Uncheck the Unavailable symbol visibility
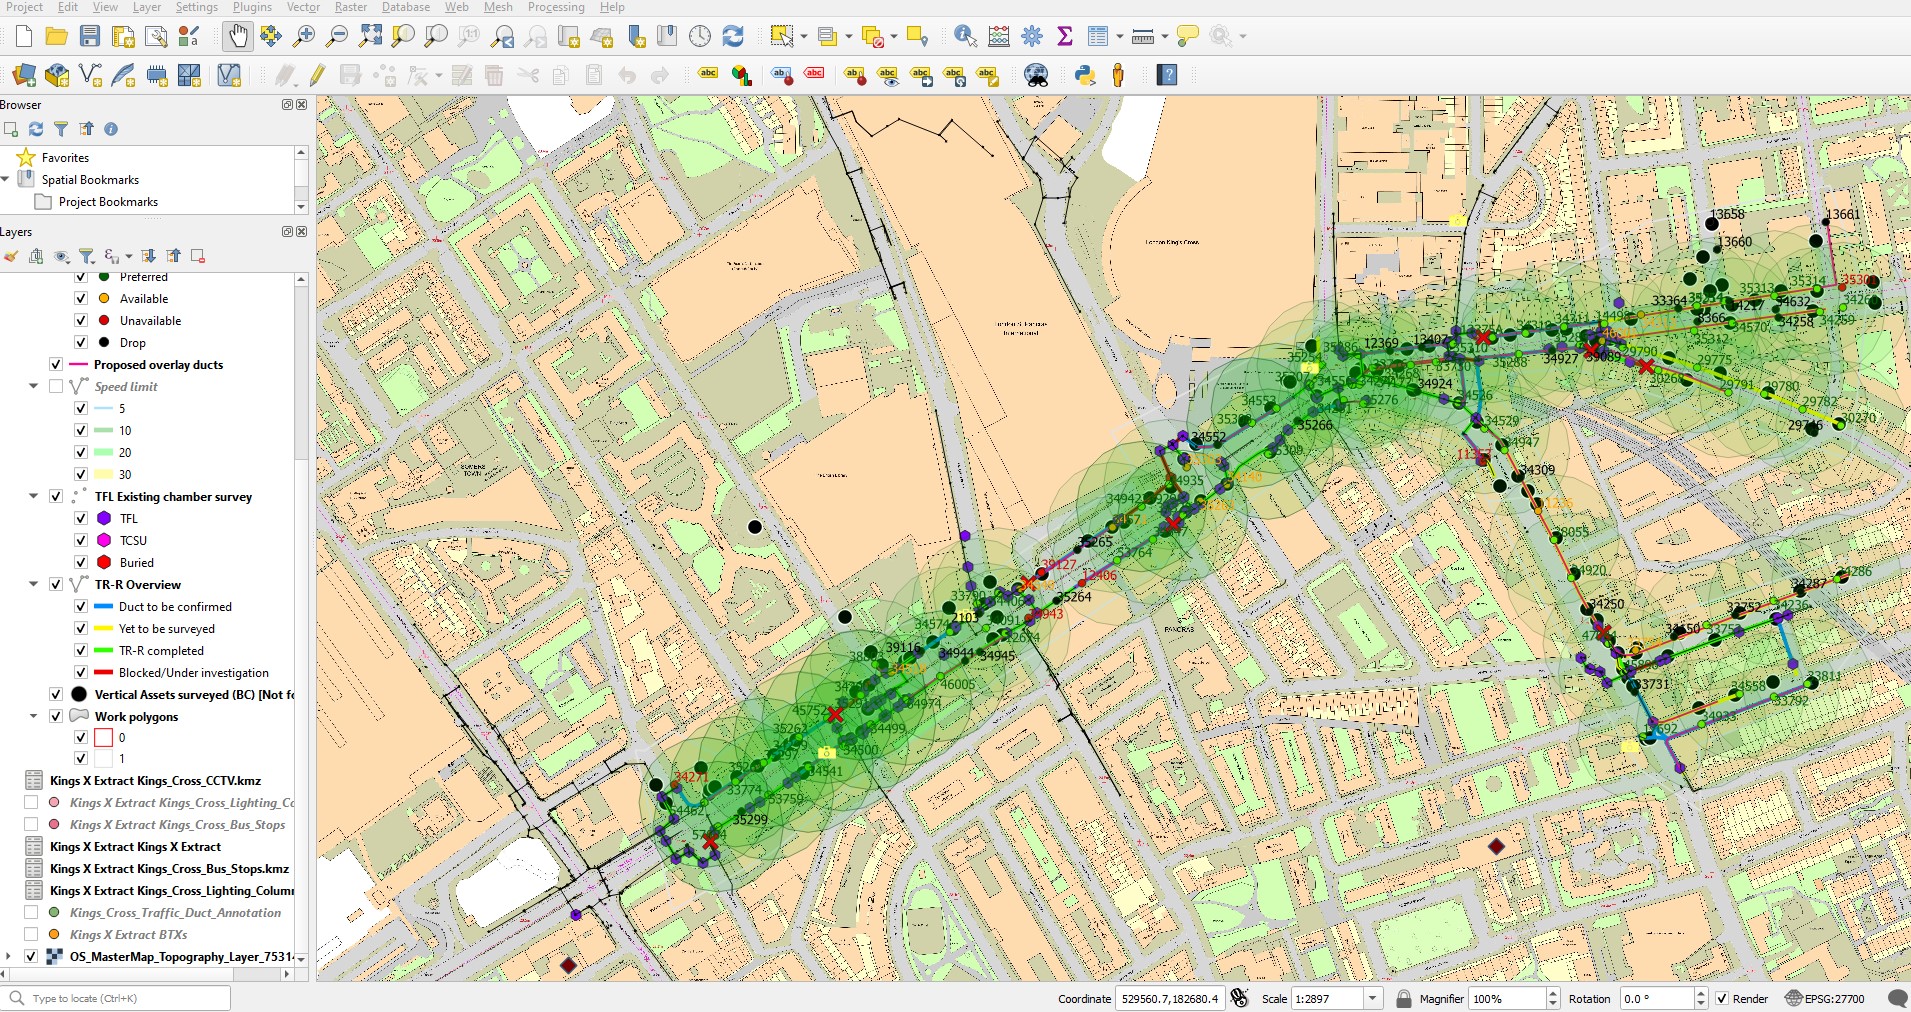This screenshot has height=1012, width=1911. [80, 320]
